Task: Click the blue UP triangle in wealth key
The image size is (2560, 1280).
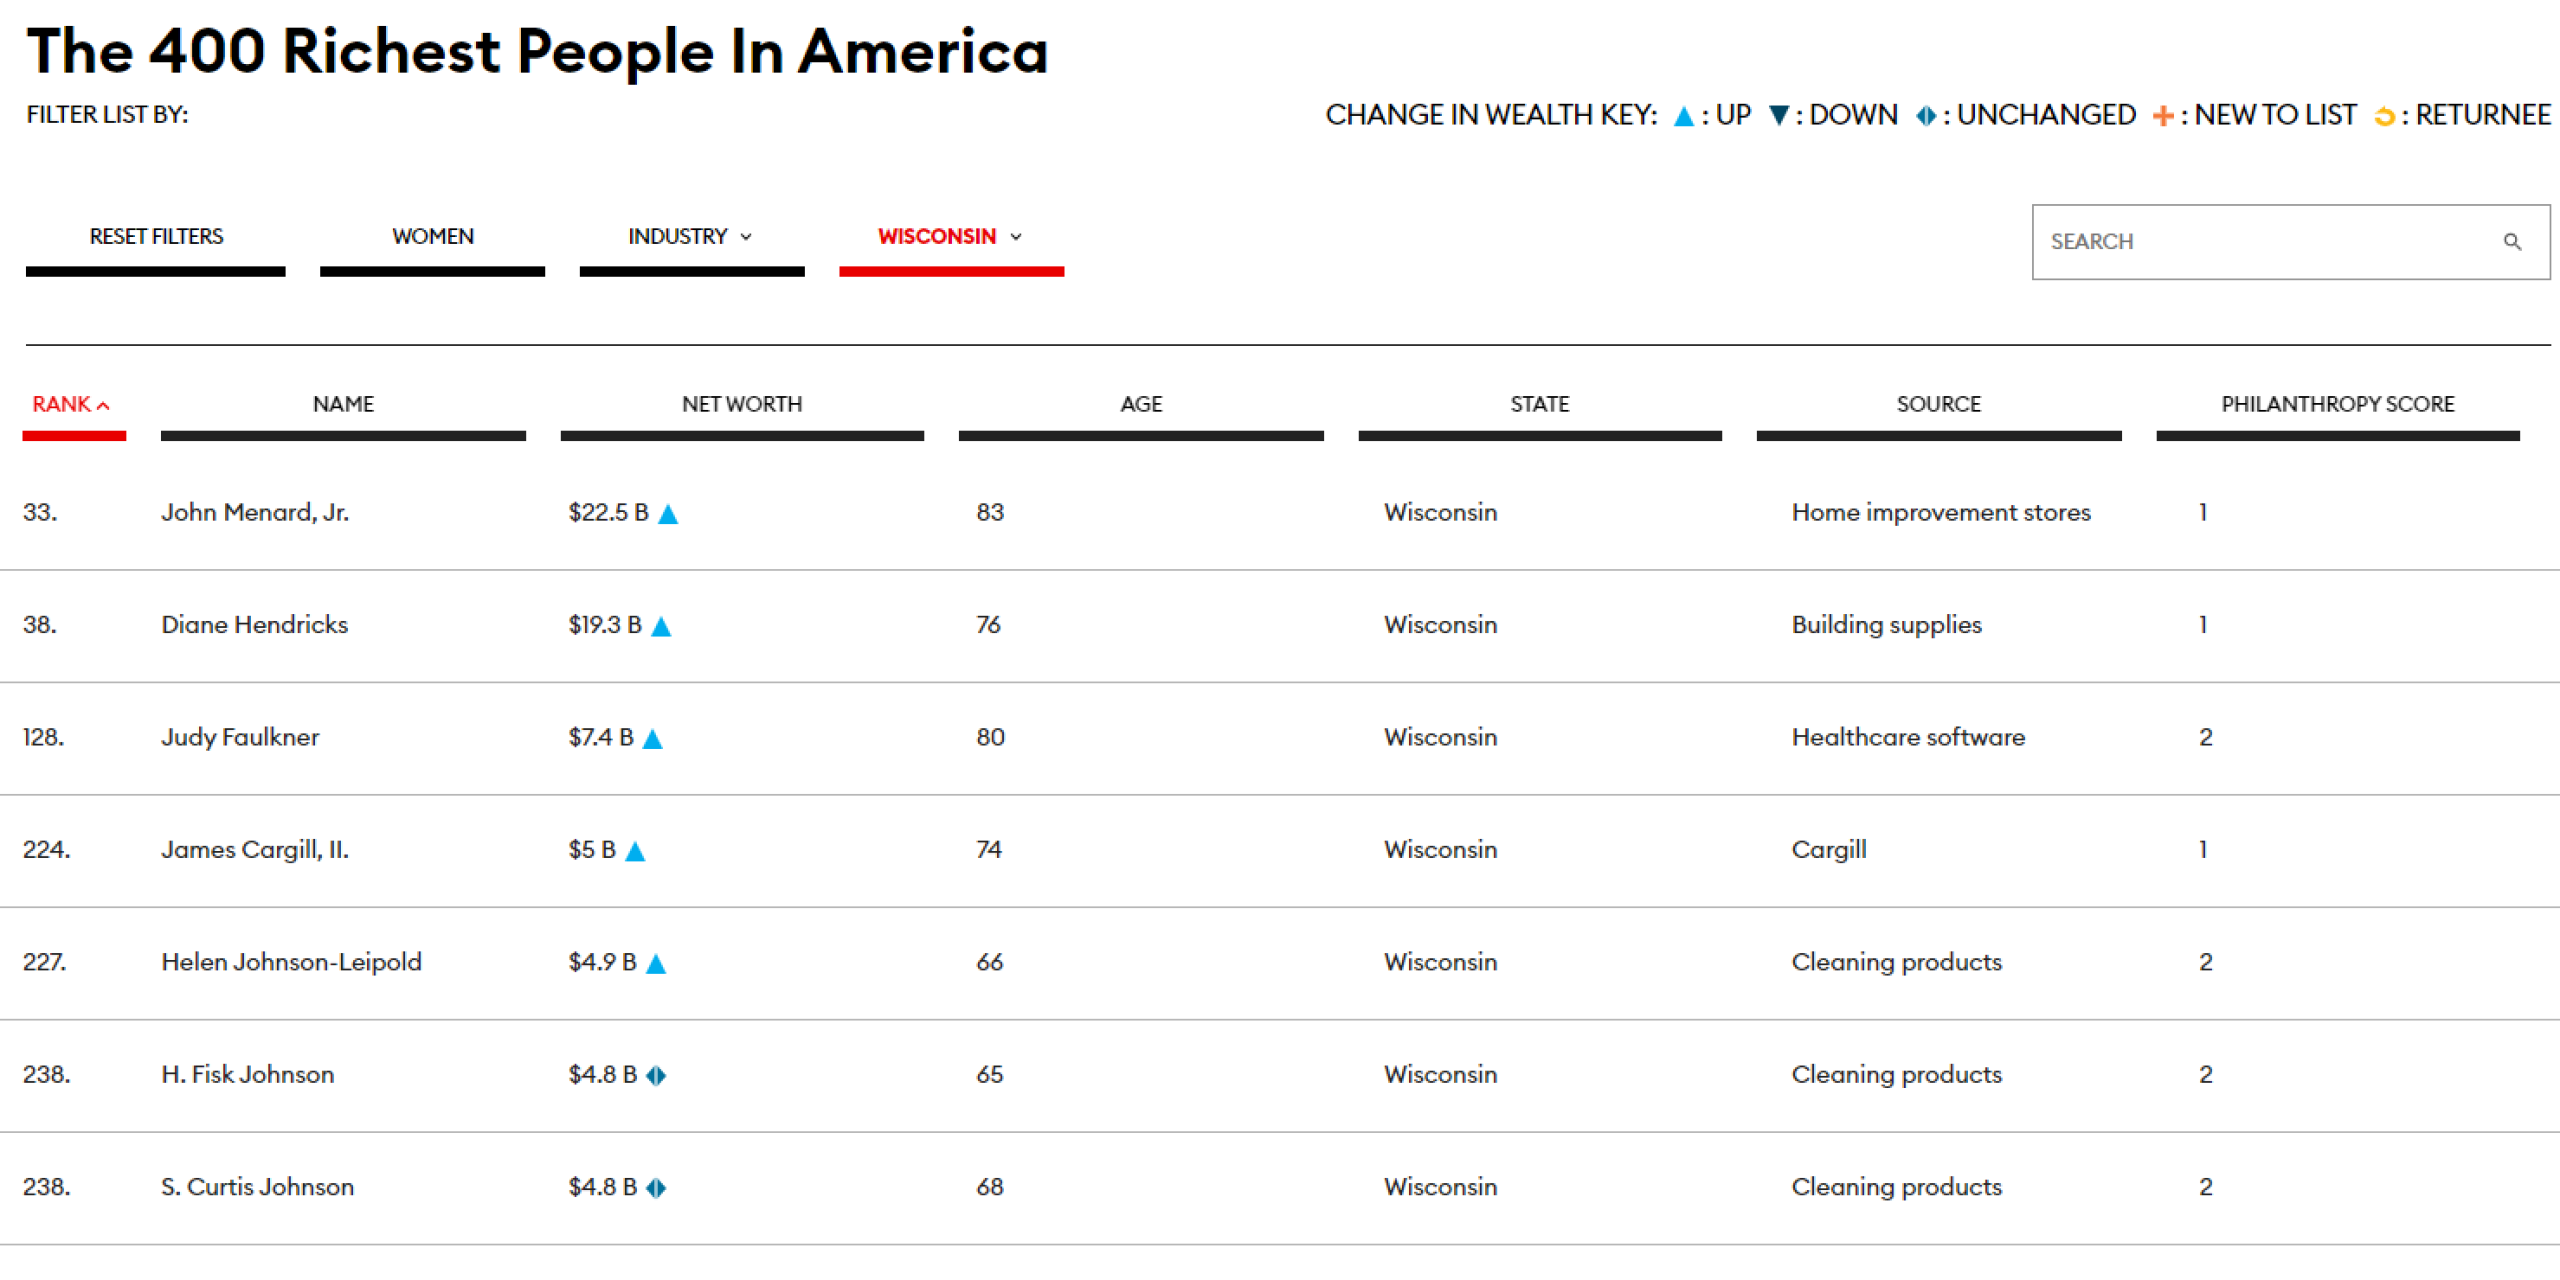Action: click(1683, 115)
